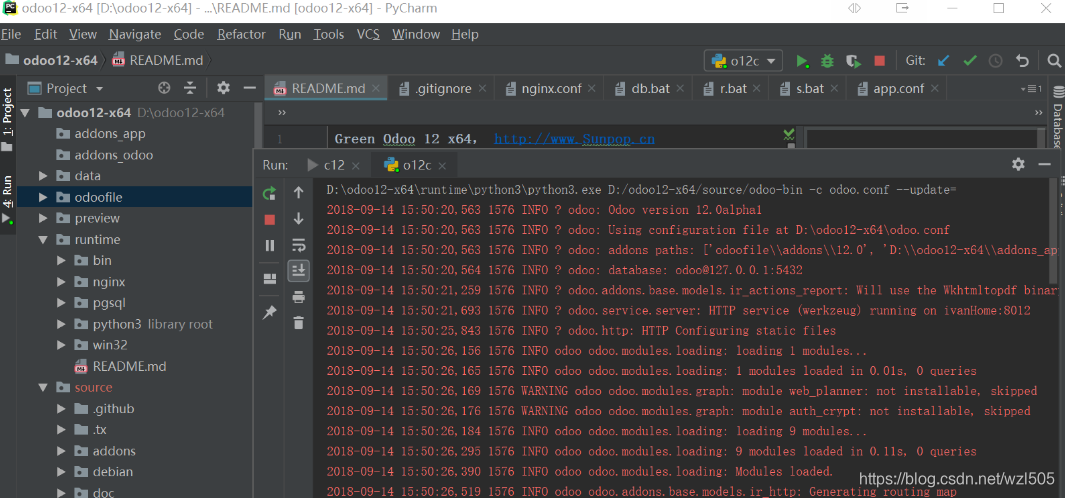Expand the odoofile folder
This screenshot has height=498, width=1065.
[x=43, y=198]
